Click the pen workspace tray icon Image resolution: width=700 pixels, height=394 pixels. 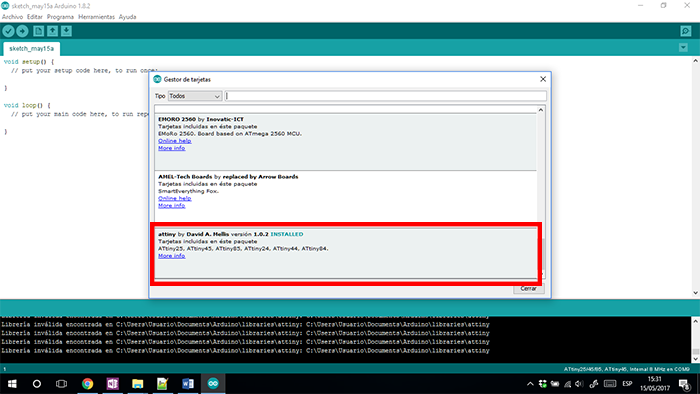(x=594, y=384)
